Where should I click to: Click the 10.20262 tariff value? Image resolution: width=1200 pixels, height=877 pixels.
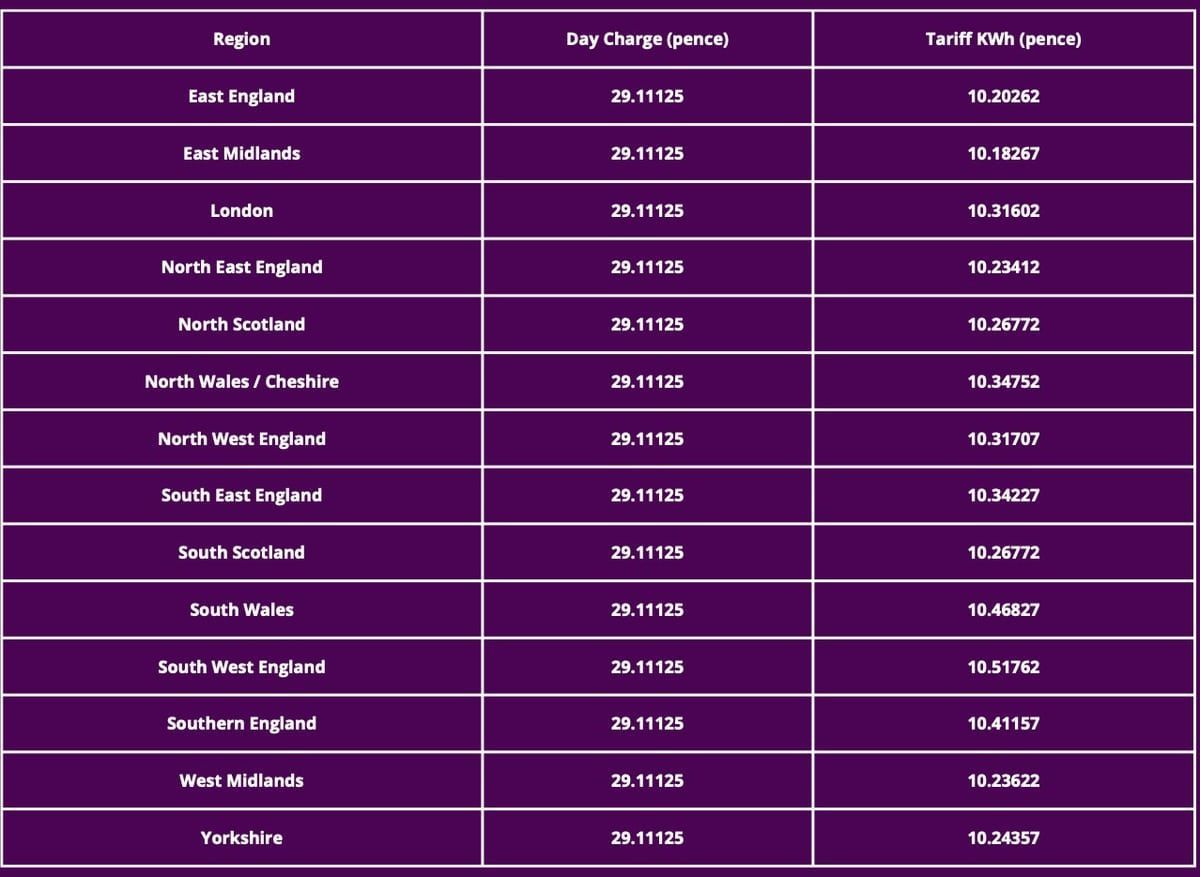[1003, 97]
